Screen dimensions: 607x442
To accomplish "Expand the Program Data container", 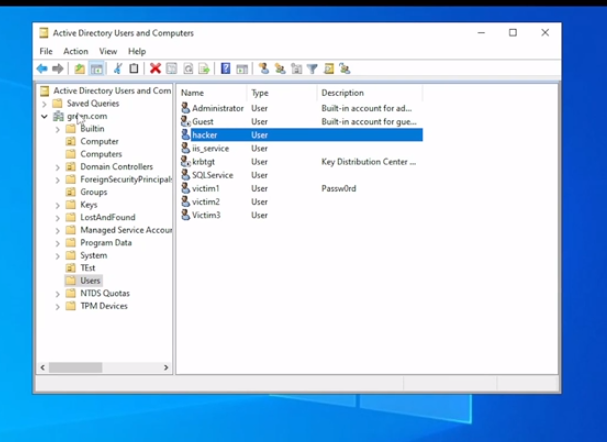I will [58, 243].
